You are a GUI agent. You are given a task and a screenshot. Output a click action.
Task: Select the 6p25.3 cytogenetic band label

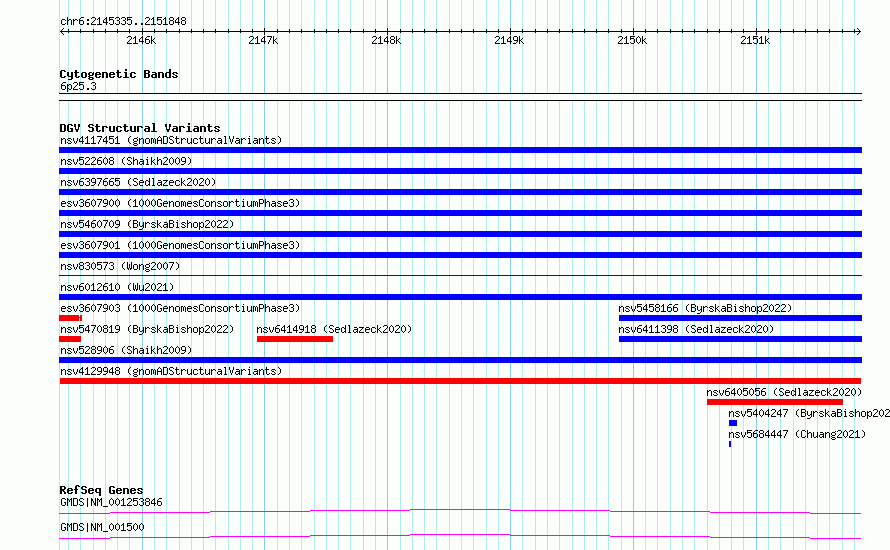[x=78, y=86]
